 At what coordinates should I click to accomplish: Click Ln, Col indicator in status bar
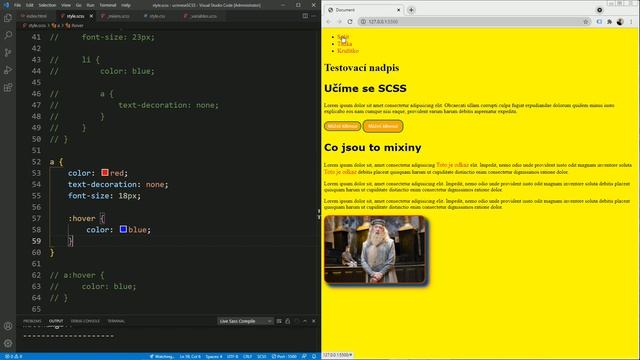(x=190, y=356)
